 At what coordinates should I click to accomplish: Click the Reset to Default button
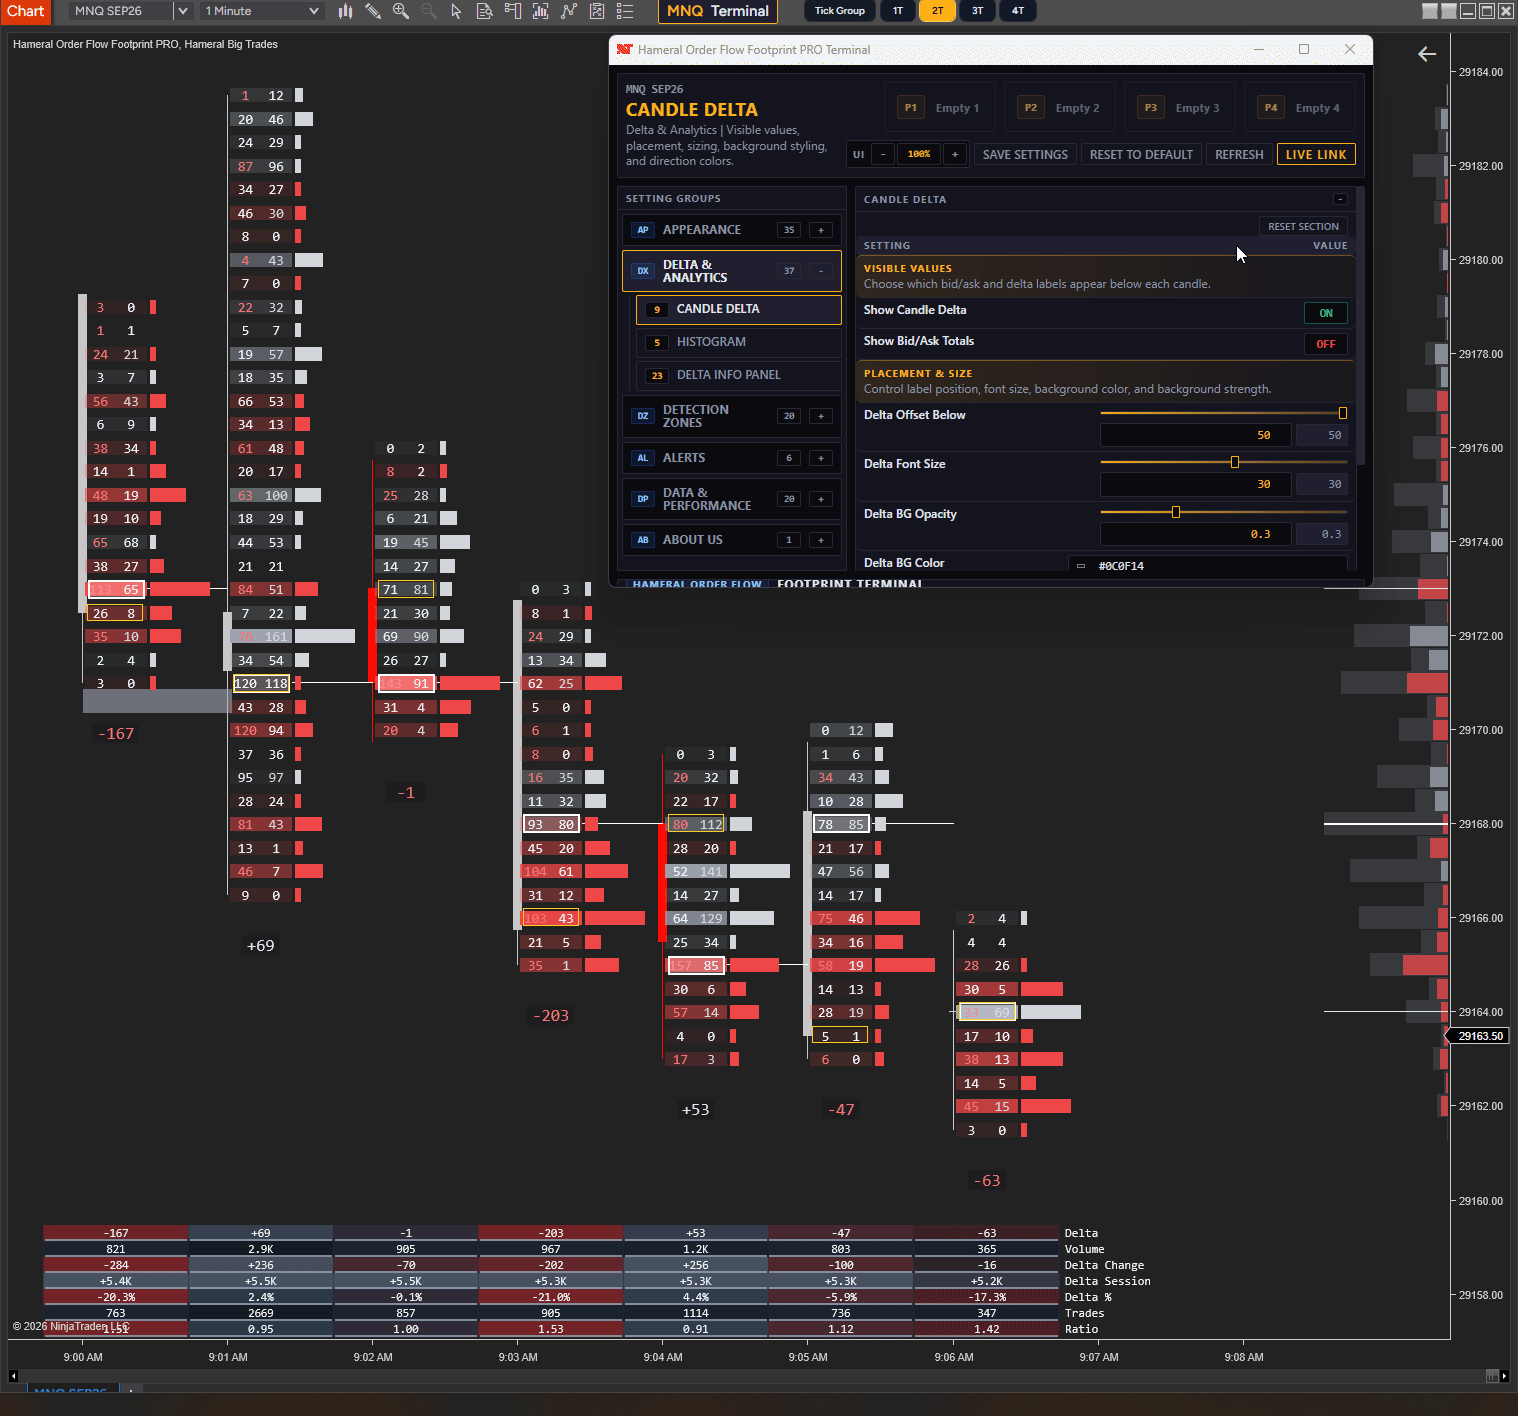(x=1141, y=155)
